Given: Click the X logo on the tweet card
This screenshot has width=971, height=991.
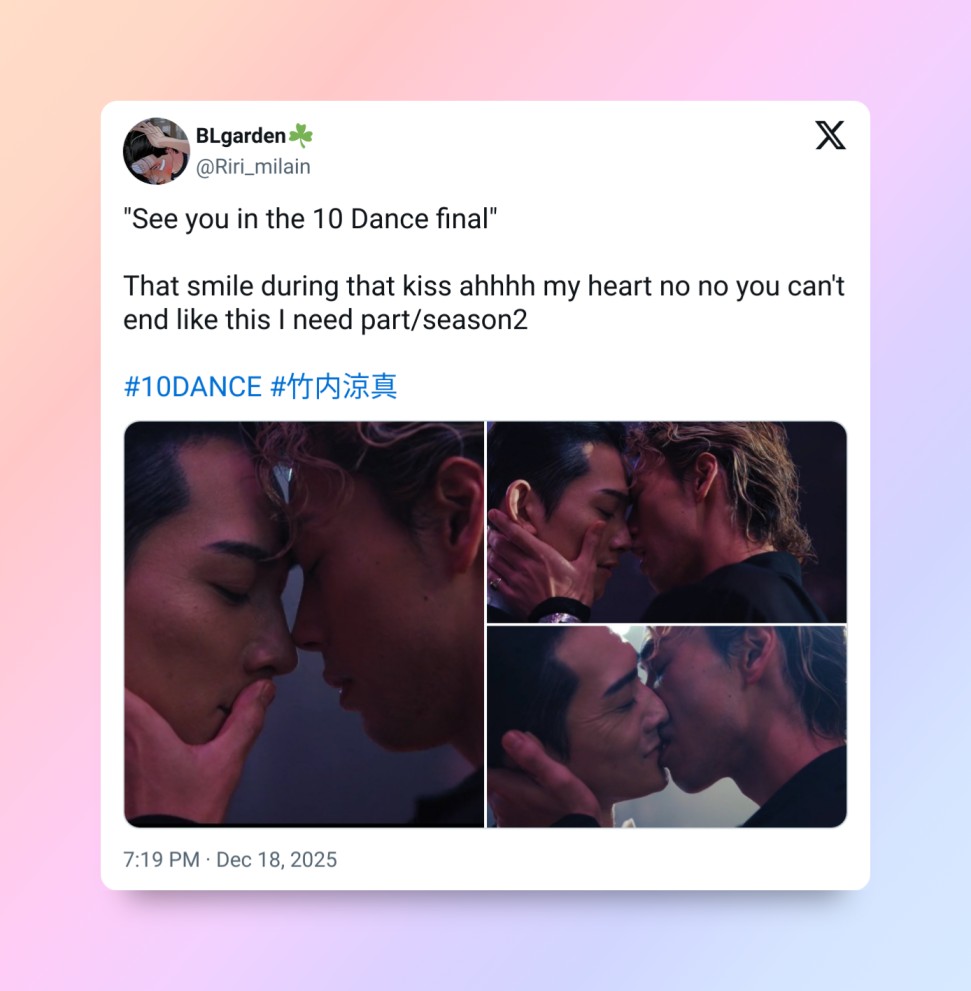Looking at the screenshot, I should click(x=830, y=135).
